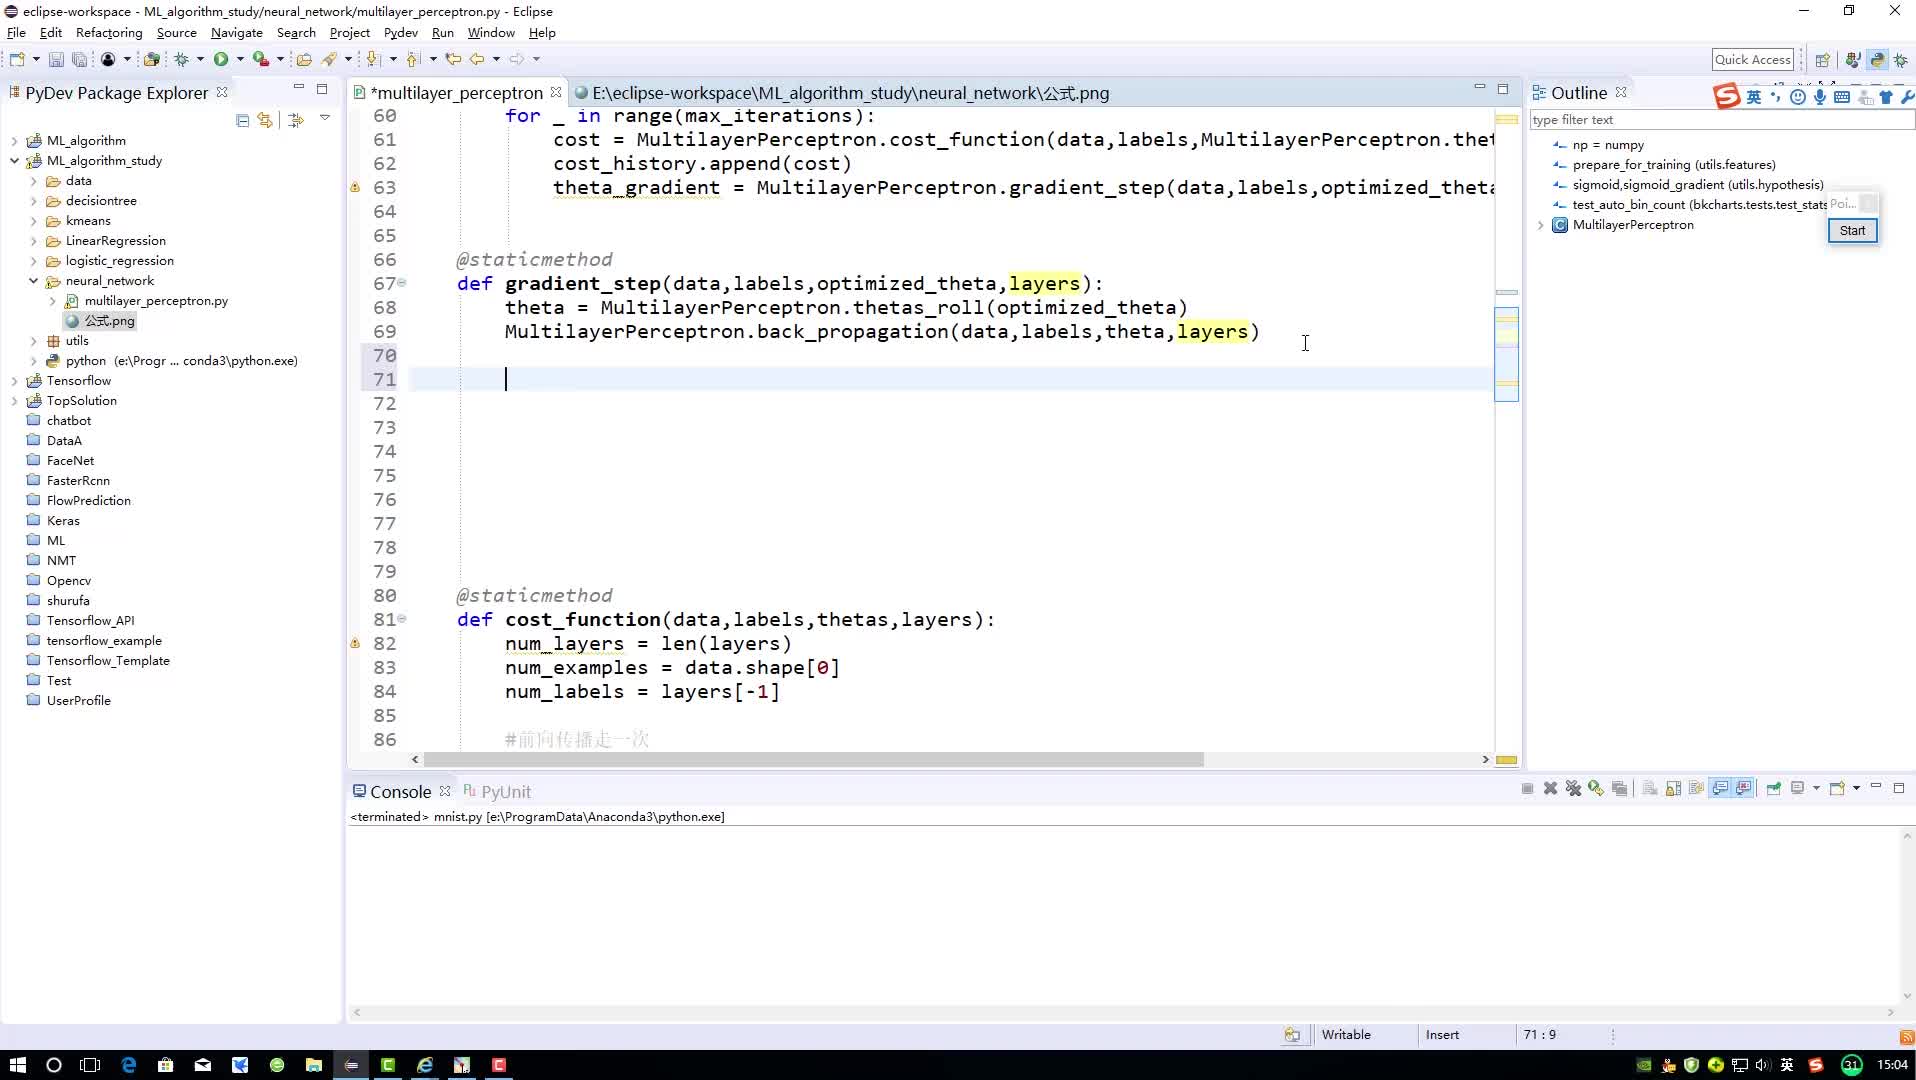Click the Save All toolbar icon
Image resolution: width=1916 pixels, height=1080 pixels.
(x=79, y=59)
